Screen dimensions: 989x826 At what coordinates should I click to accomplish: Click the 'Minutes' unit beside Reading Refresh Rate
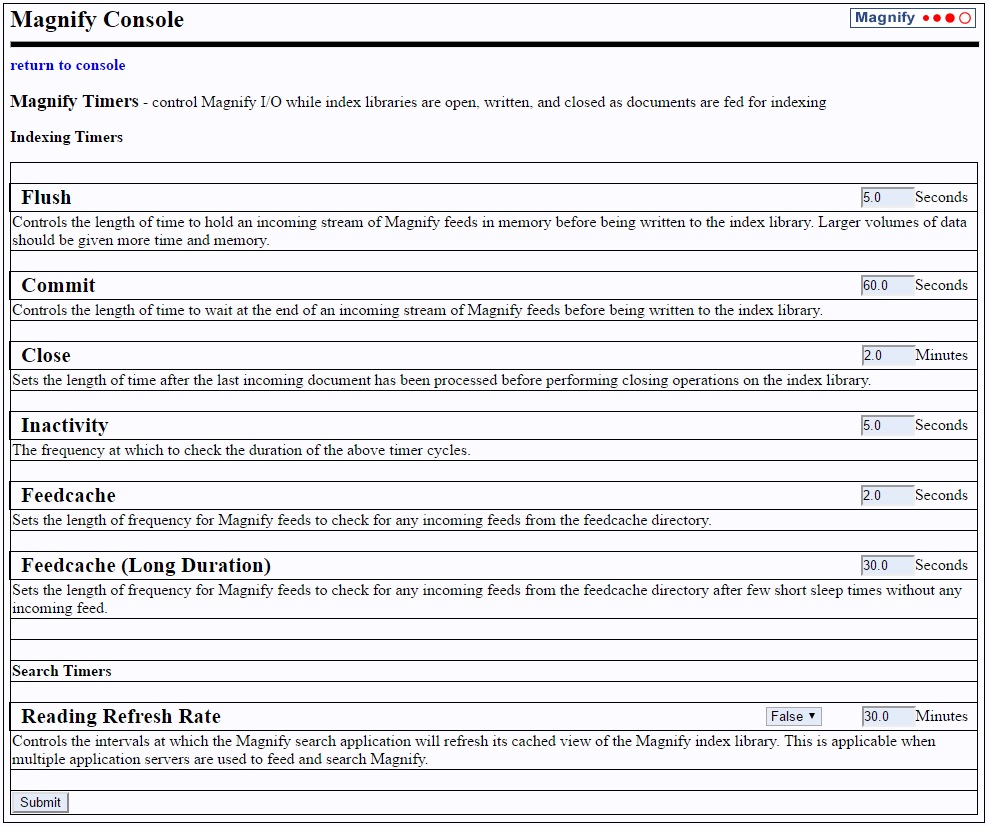[x=941, y=716]
